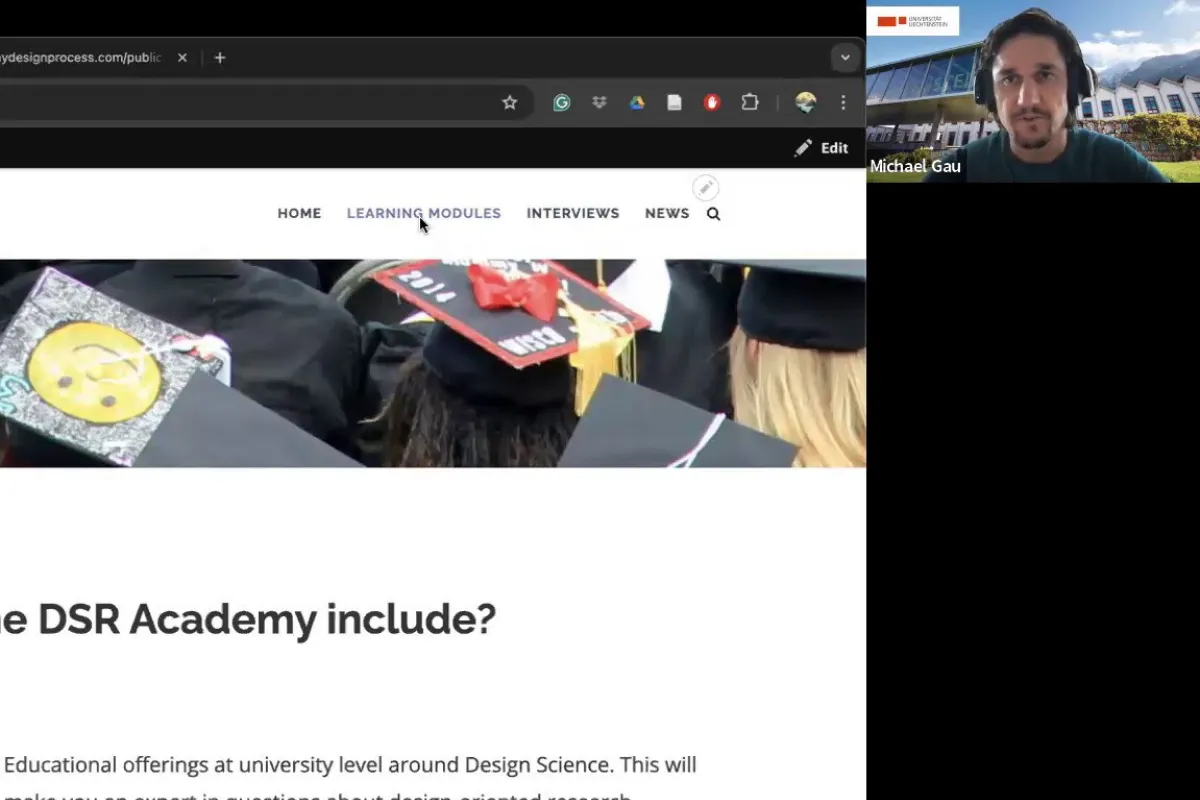The width and height of the screenshot is (1200, 800).
Task: Open the Grammarly extension
Action: pyautogui.click(x=561, y=102)
